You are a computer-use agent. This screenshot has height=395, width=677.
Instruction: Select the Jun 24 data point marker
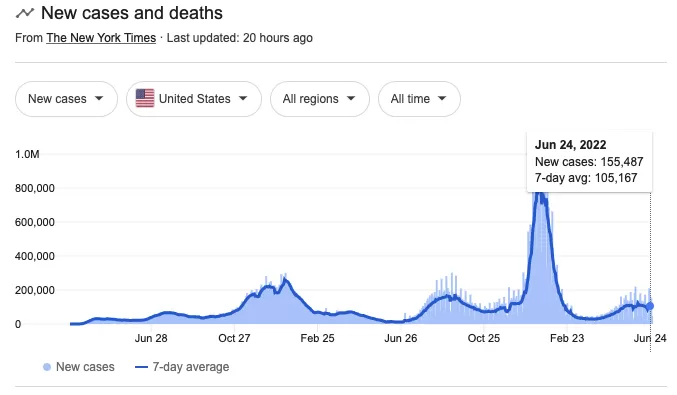(x=650, y=306)
